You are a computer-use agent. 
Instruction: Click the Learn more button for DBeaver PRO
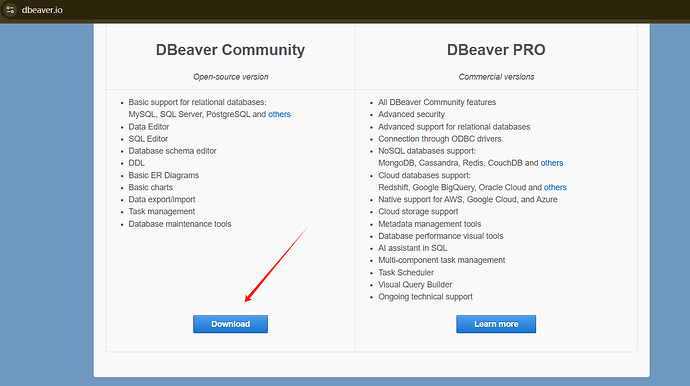(496, 324)
